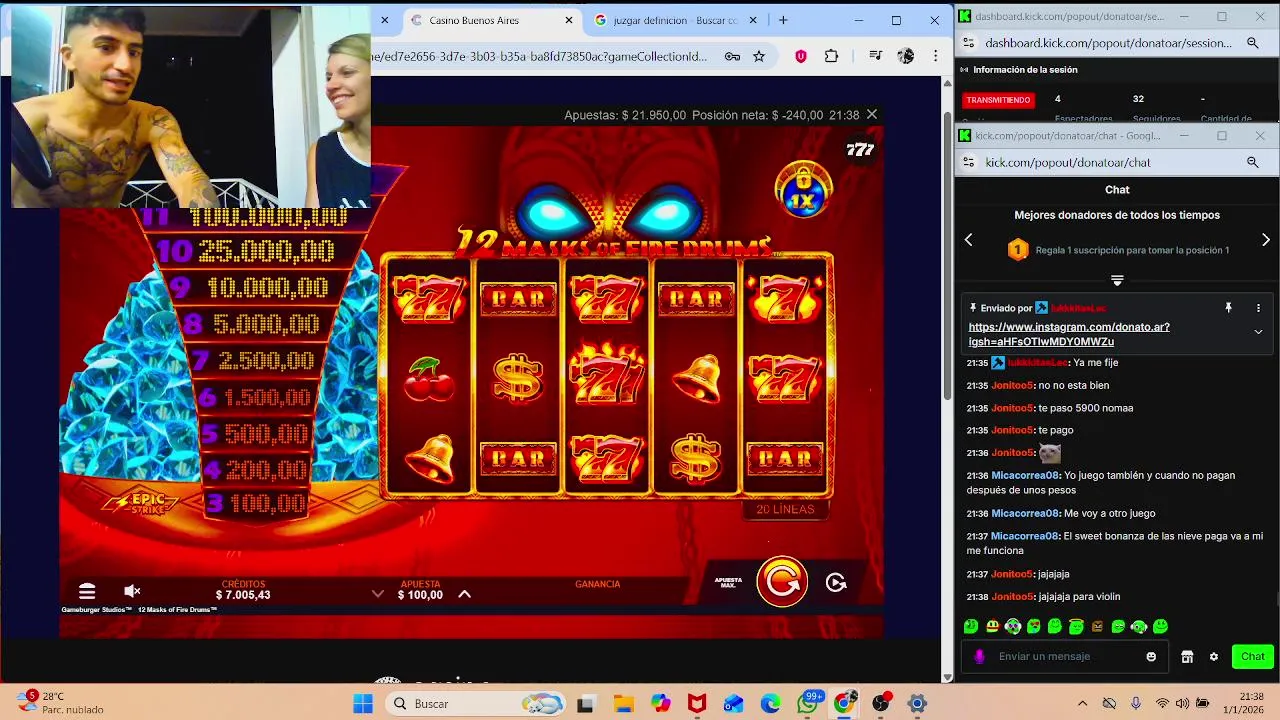Click the Transmitiendo status badge
Image resolution: width=1280 pixels, height=720 pixels.
999,100
